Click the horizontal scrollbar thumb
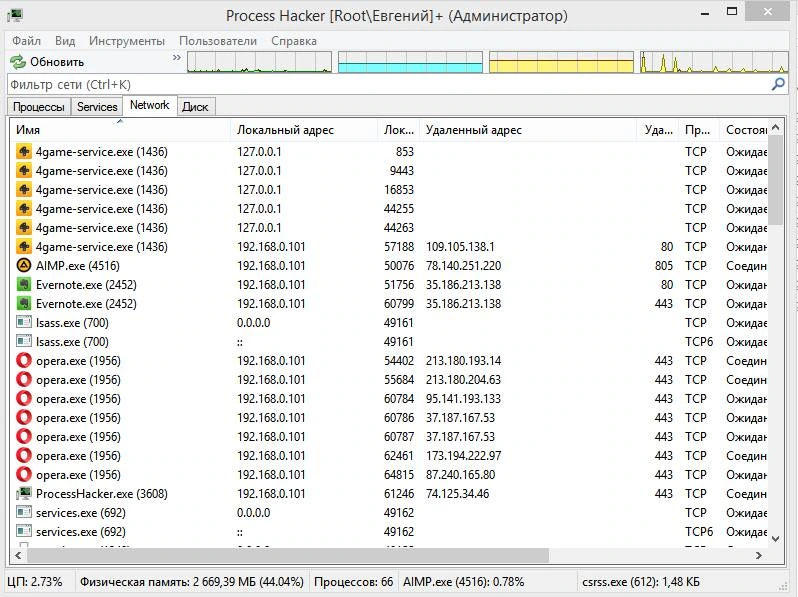The height and width of the screenshot is (597, 798). [288, 555]
